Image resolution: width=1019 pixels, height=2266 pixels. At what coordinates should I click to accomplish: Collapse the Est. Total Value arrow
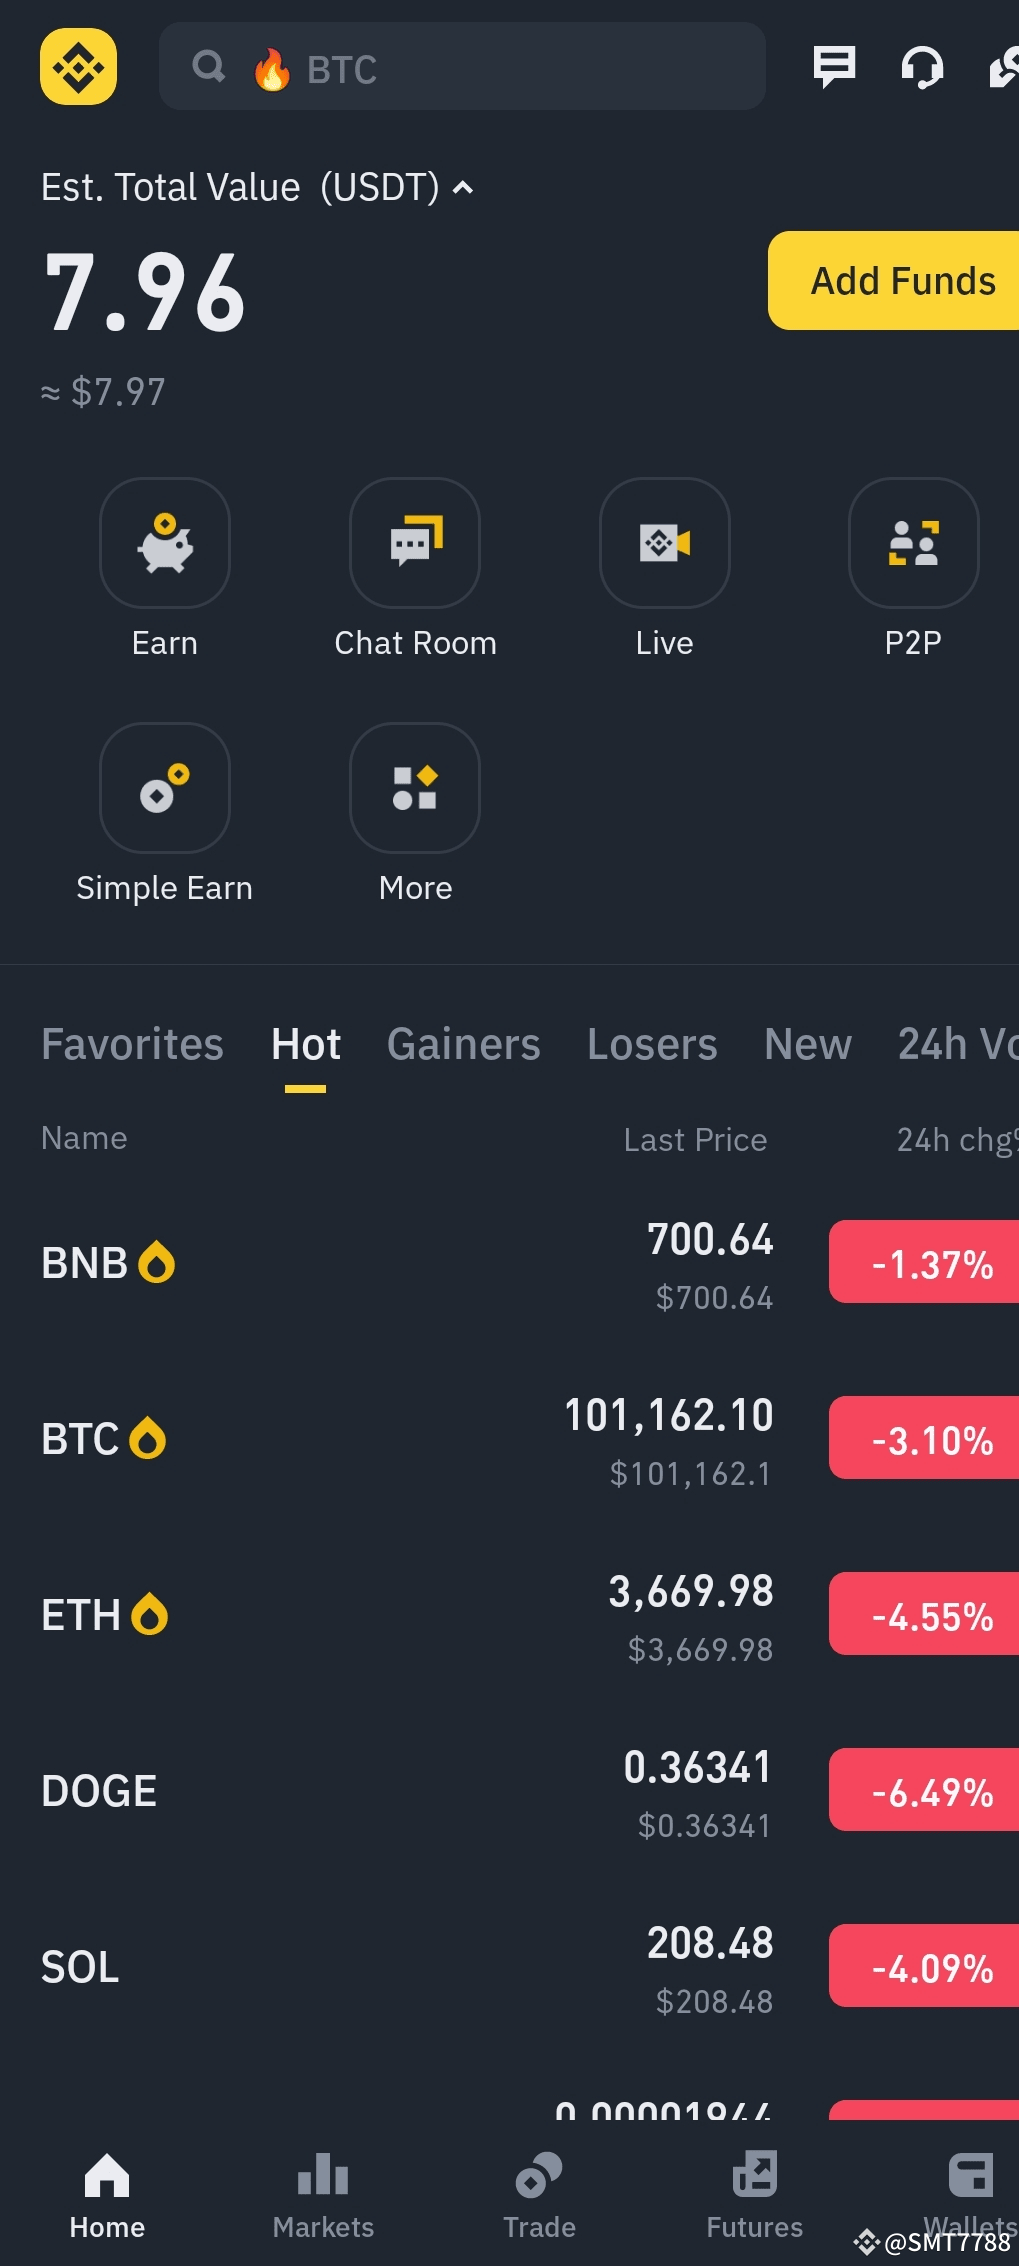(463, 188)
